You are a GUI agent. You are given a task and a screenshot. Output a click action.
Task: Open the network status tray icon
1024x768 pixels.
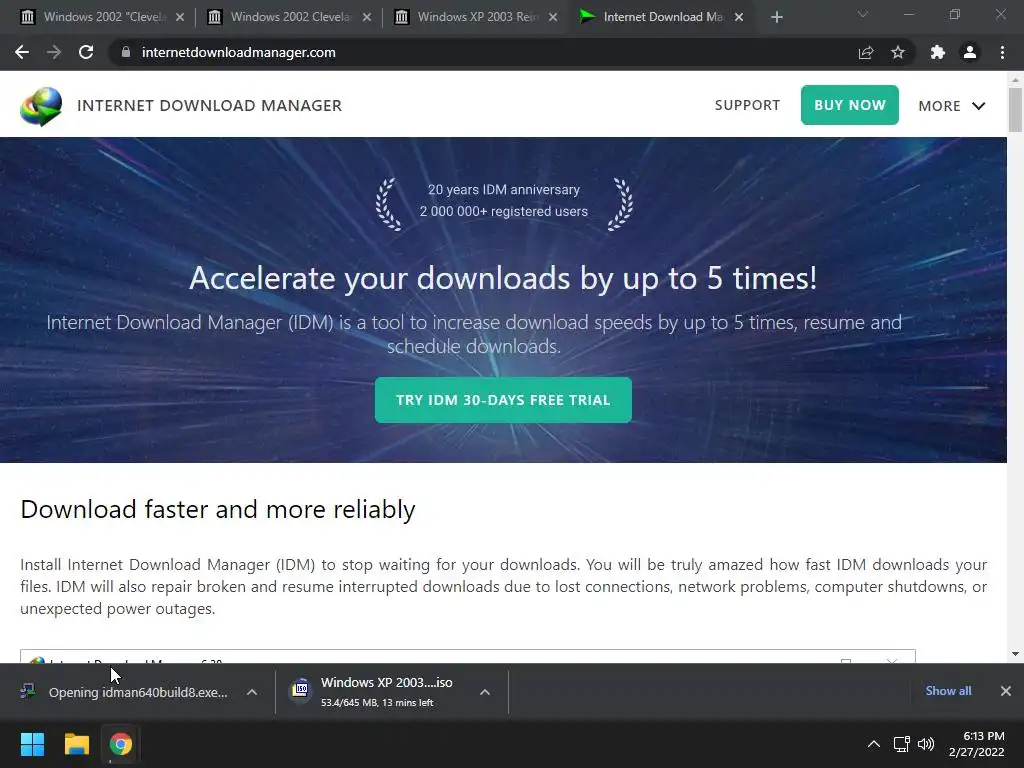pyautogui.click(x=902, y=744)
